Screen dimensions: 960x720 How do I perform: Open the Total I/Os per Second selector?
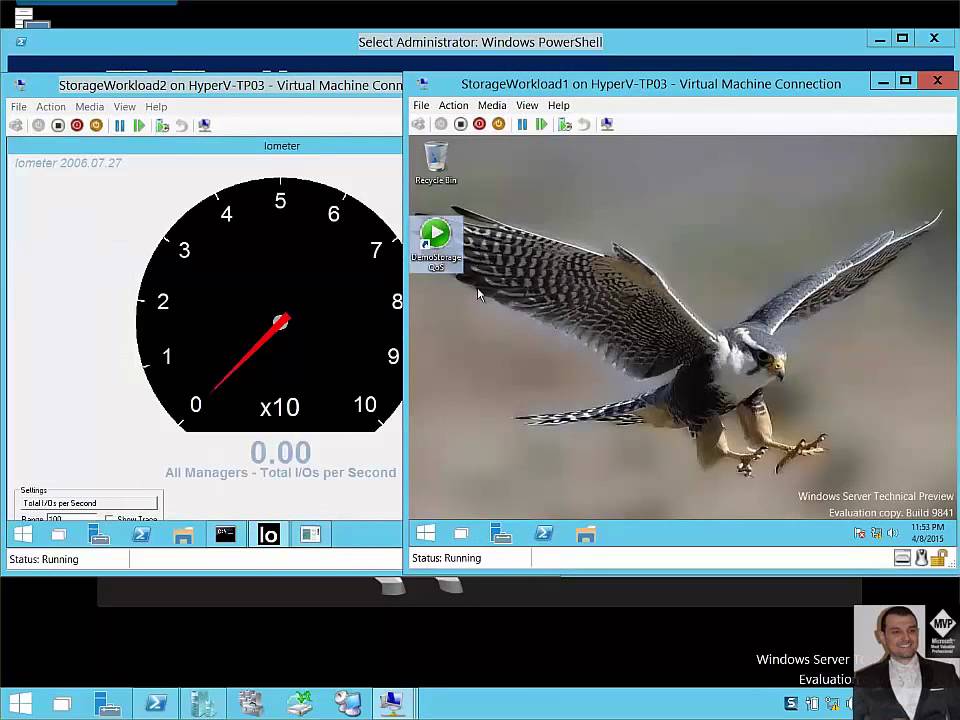point(89,503)
